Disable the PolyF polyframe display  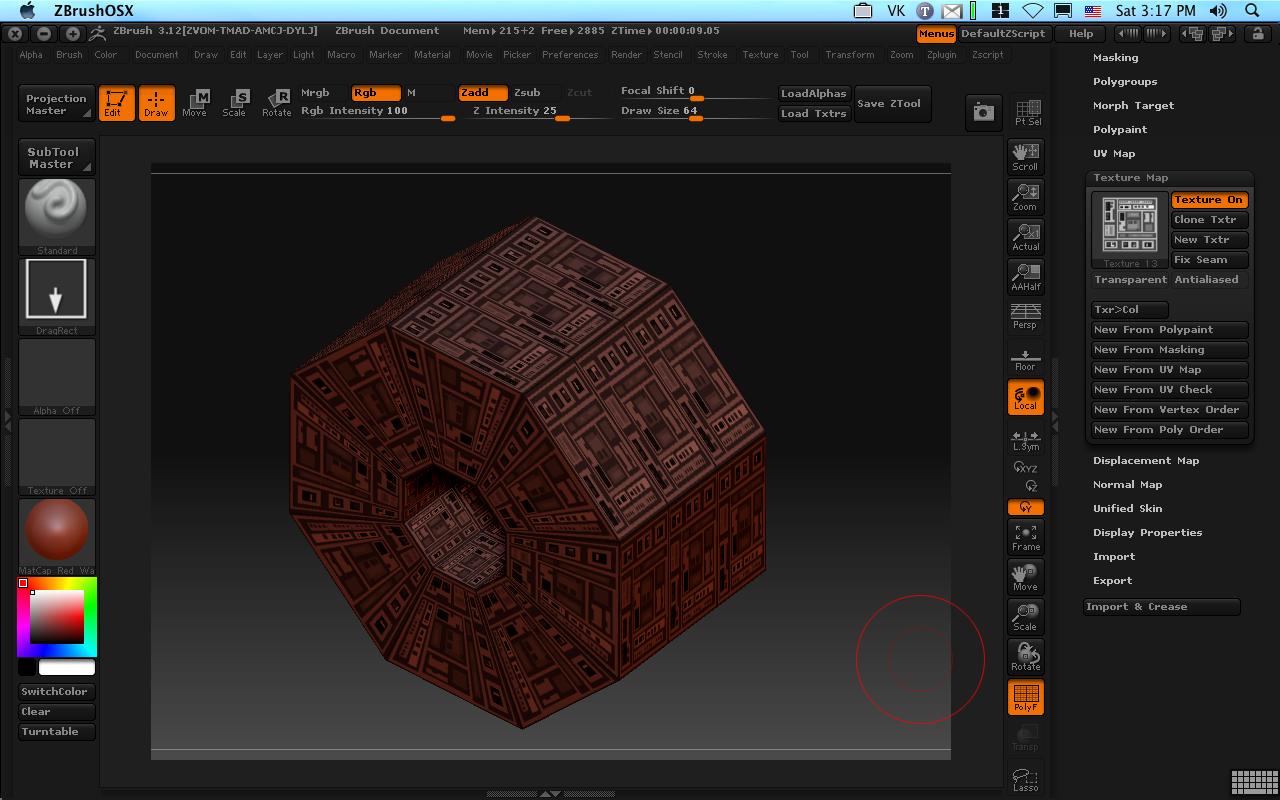click(x=1025, y=697)
